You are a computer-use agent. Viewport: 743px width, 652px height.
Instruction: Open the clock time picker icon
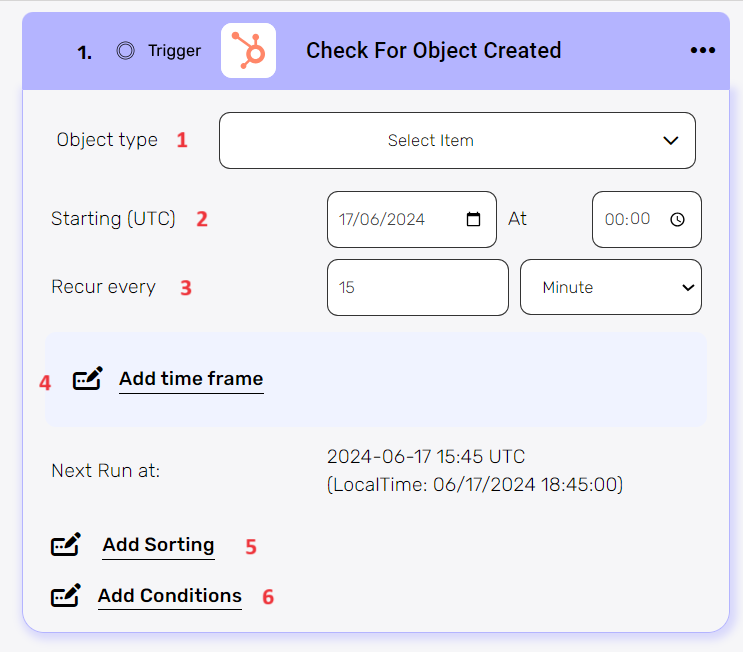coord(677,219)
